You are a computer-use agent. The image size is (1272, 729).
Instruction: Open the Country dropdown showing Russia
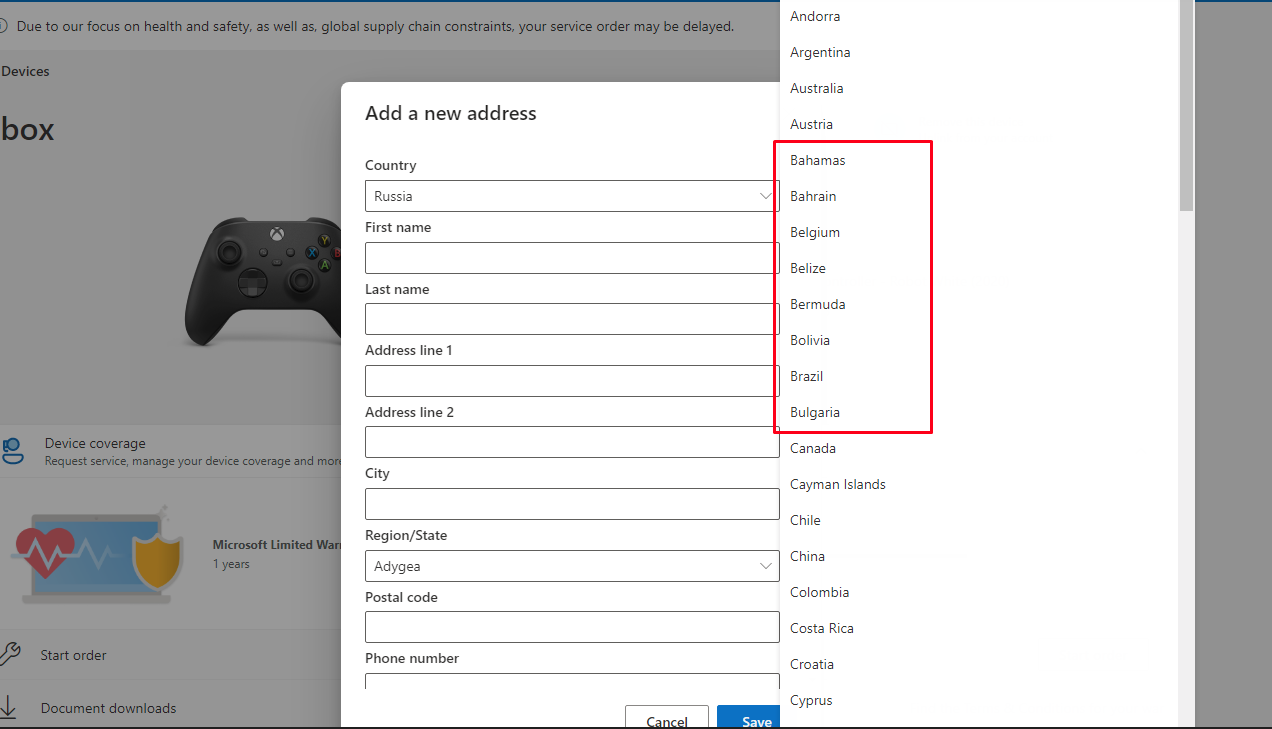572,196
